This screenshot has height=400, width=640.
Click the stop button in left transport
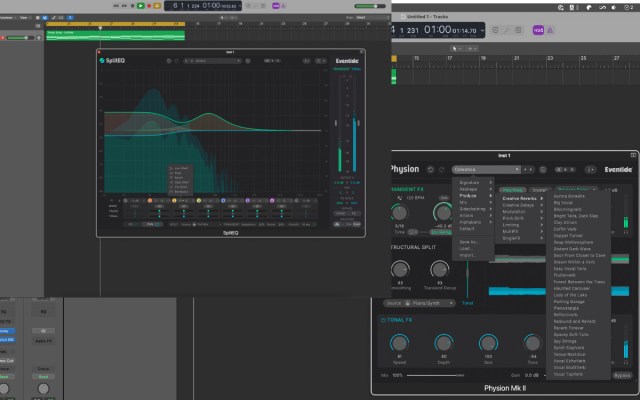[132, 6]
